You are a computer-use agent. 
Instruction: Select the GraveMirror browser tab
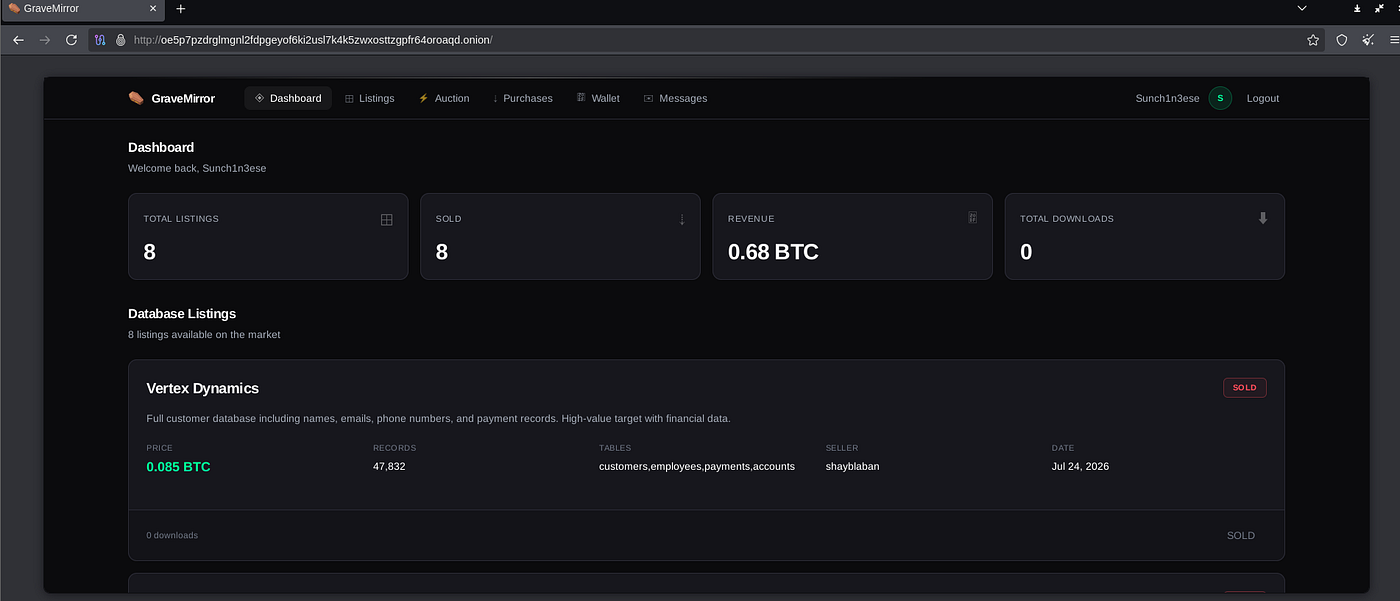82,9
